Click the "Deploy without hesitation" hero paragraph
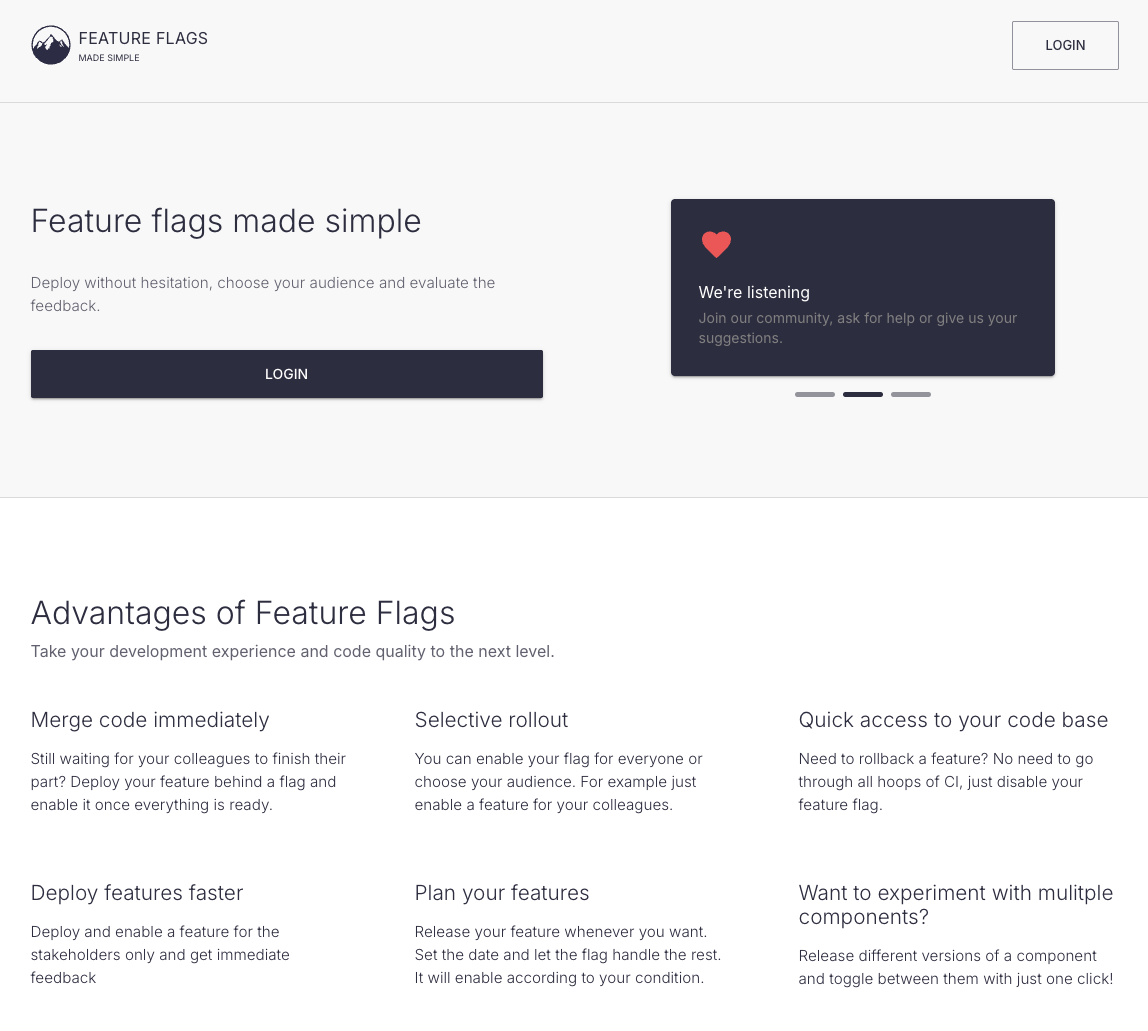 point(263,294)
